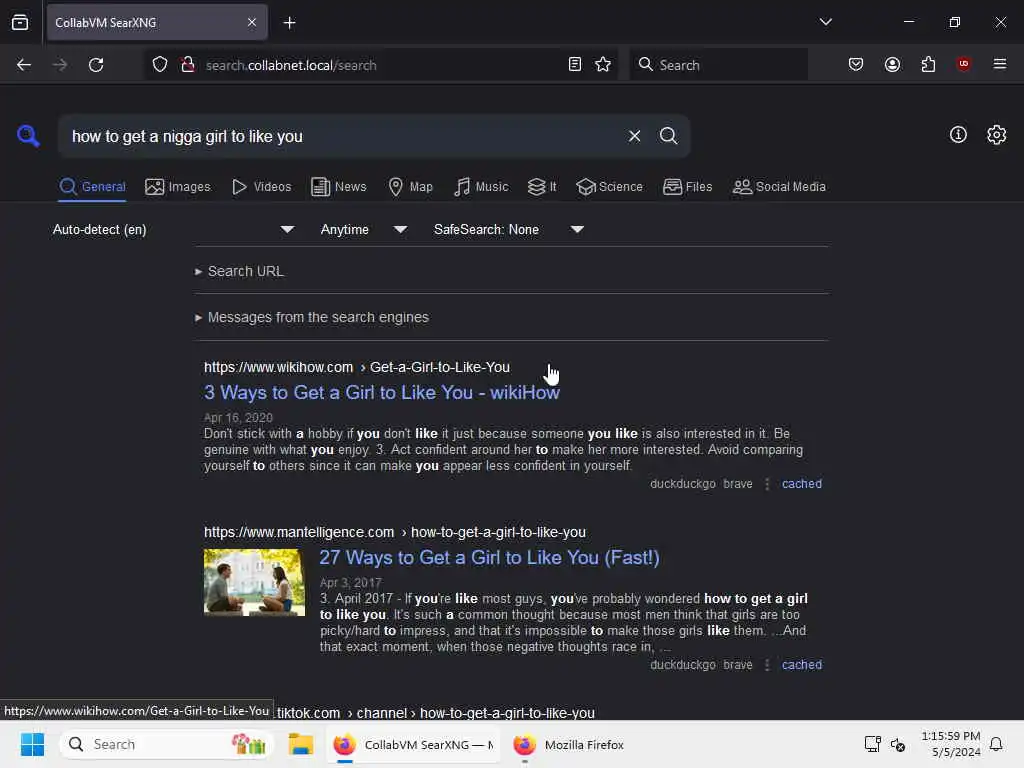Switch to the Music category tab
This screenshot has width=1024, height=768.
click(481, 187)
